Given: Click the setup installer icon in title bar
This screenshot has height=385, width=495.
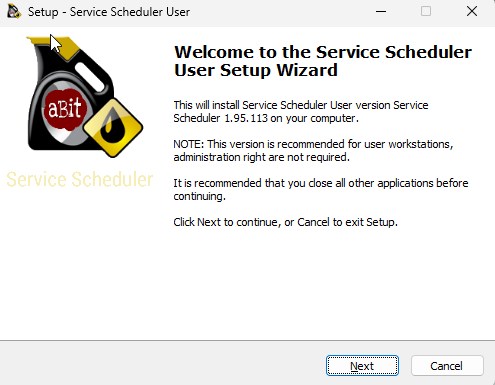Looking at the screenshot, I should point(14,11).
